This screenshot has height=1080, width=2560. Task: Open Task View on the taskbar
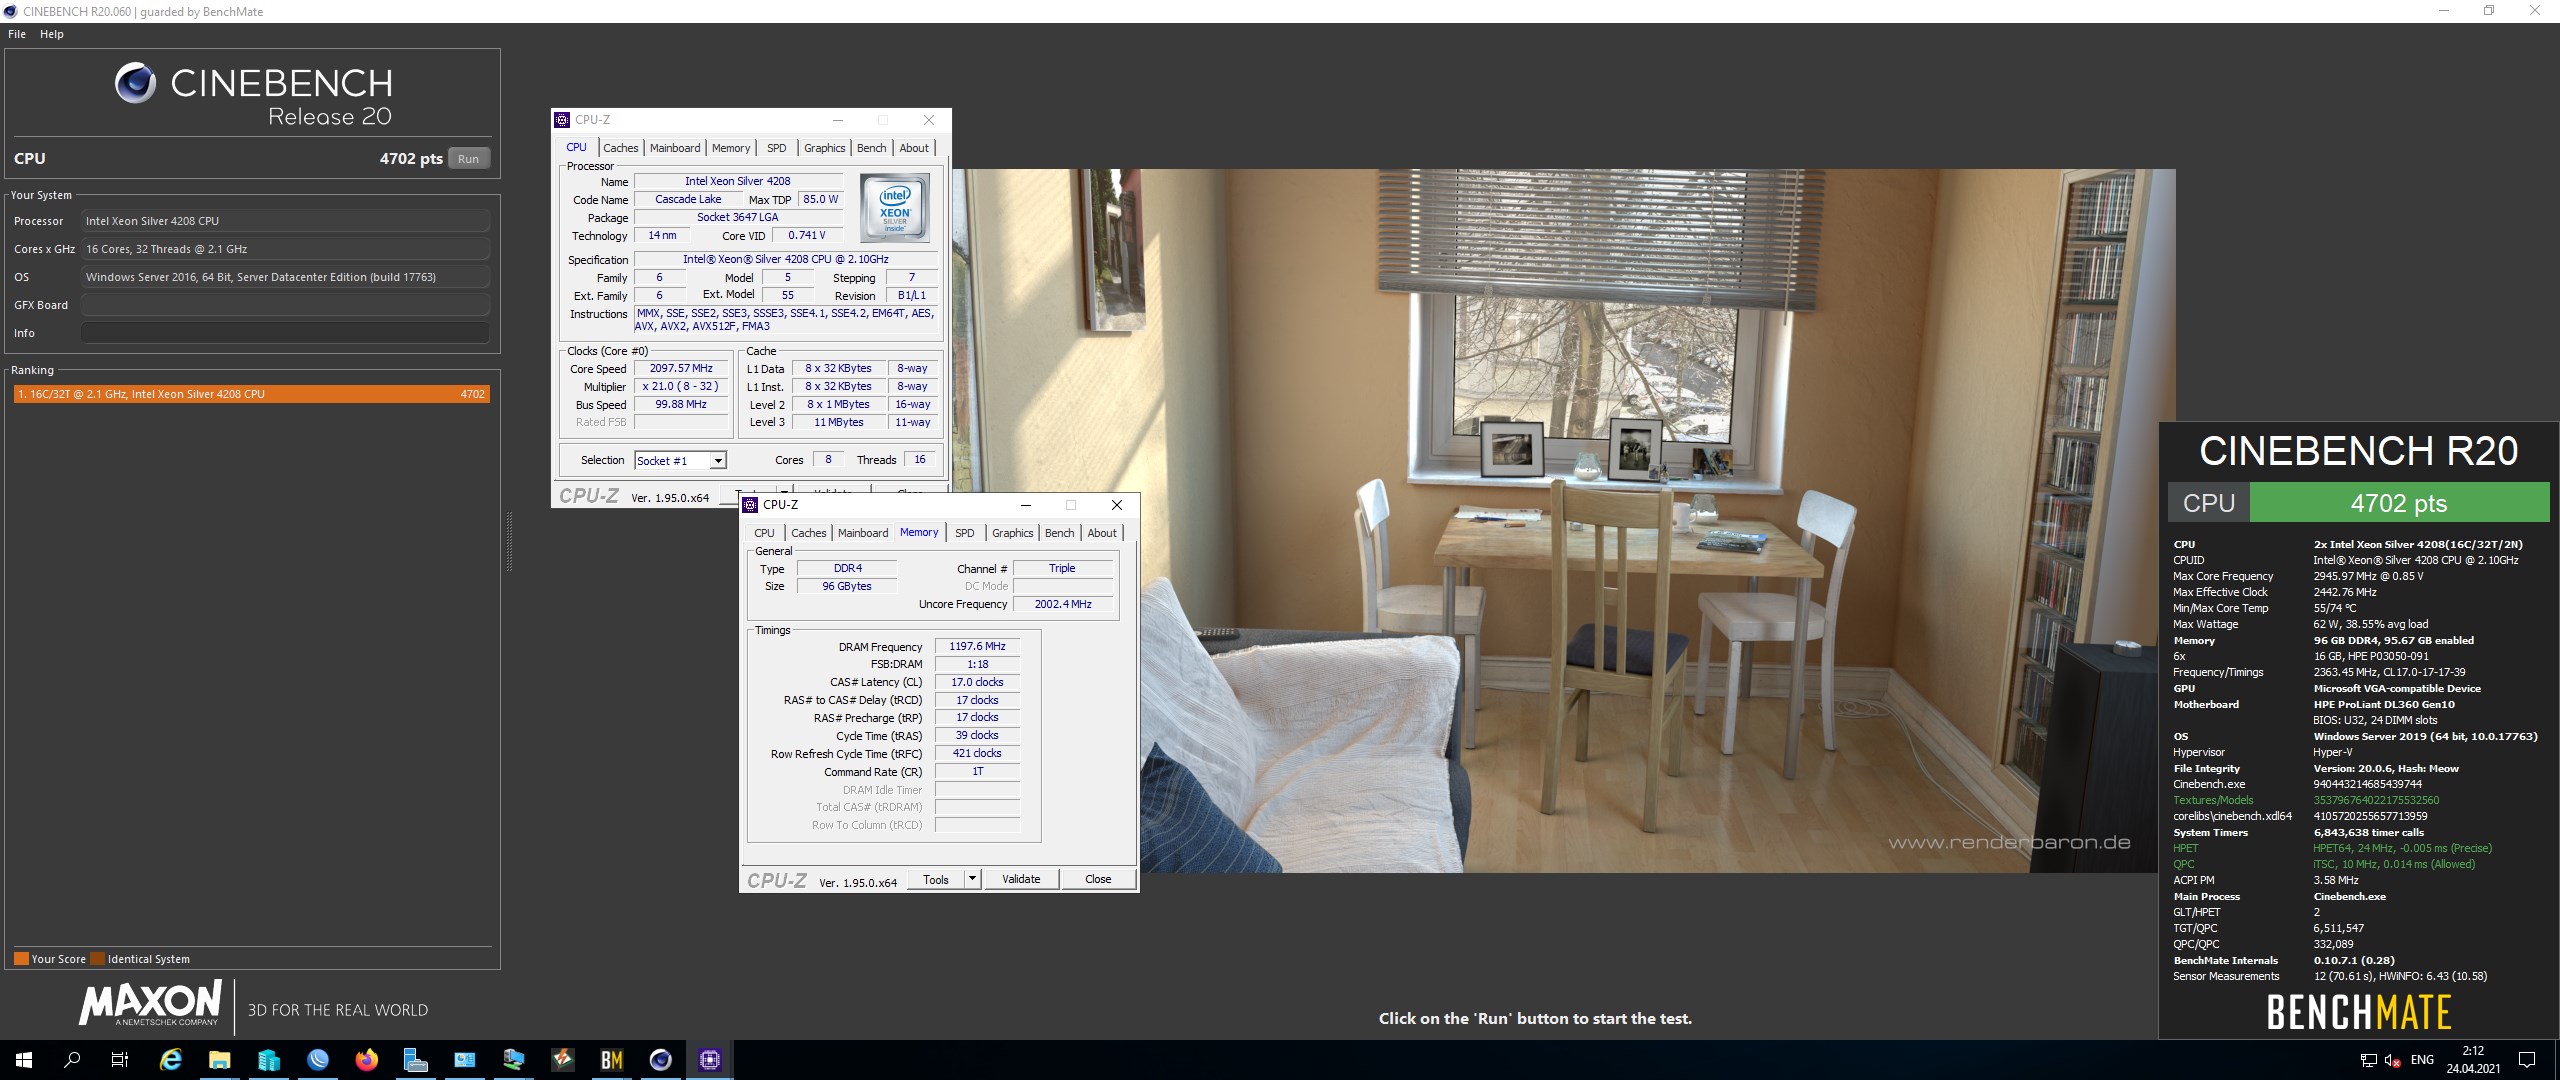coord(120,1060)
